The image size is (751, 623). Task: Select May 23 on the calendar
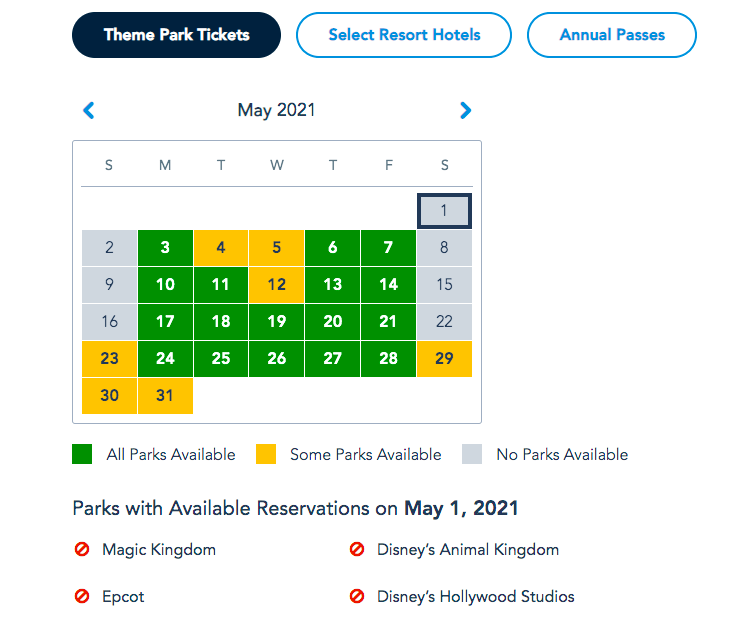(109, 358)
